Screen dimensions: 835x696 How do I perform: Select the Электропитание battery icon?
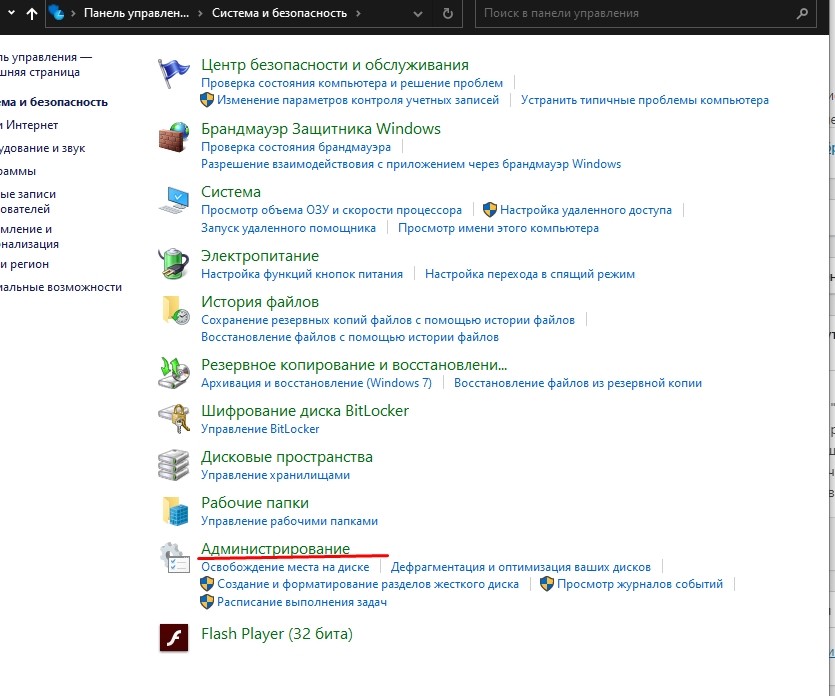174,264
